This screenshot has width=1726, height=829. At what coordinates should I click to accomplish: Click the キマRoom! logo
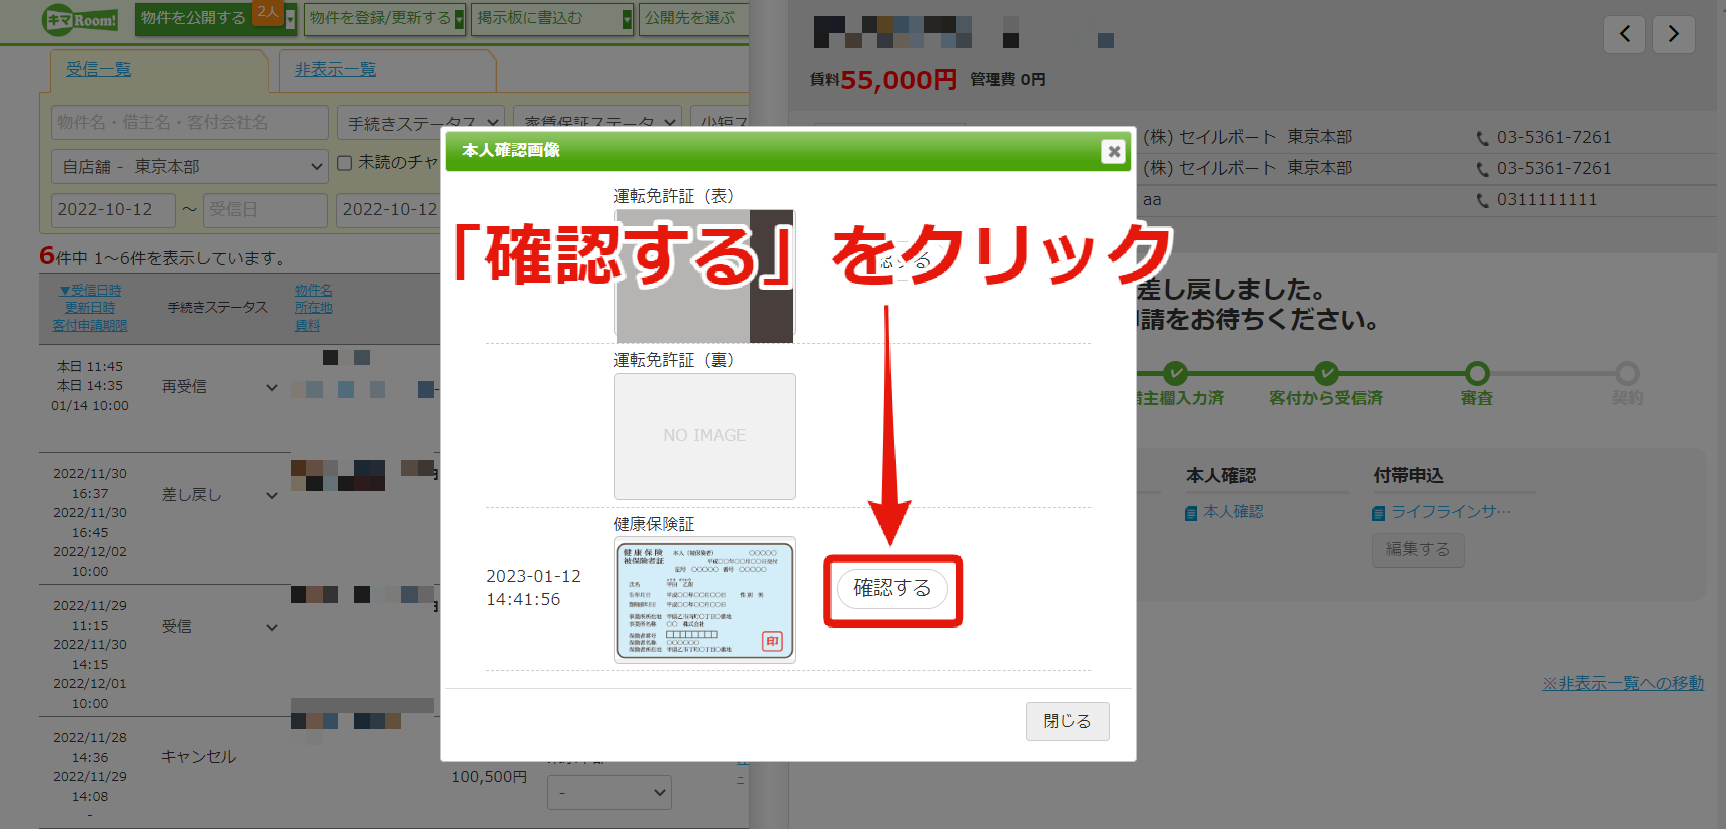pyautogui.click(x=80, y=19)
